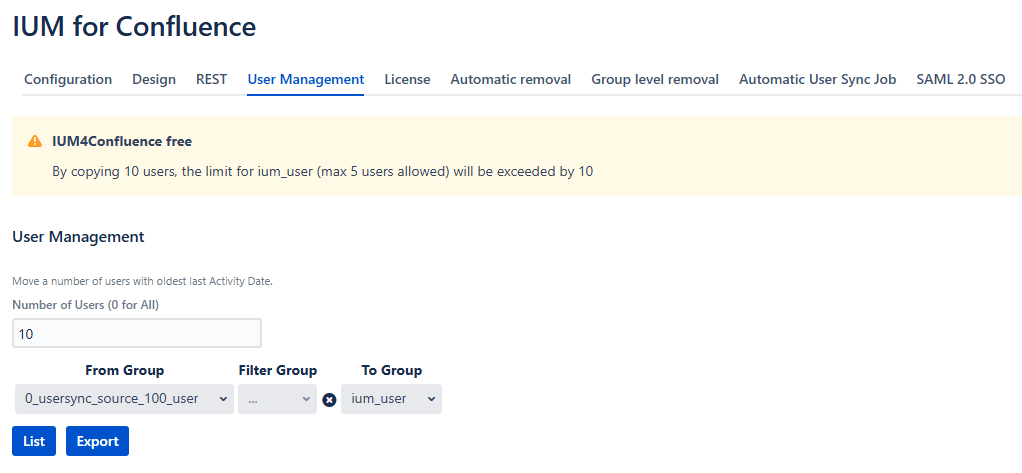Select the User Management tab
The height and width of the screenshot is (473, 1022).
[x=306, y=79]
